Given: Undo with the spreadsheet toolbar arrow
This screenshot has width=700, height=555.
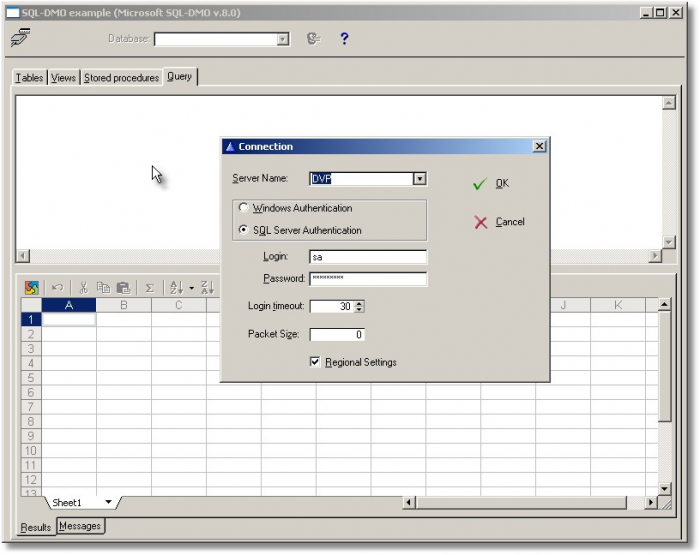Looking at the screenshot, I should pos(57,288).
